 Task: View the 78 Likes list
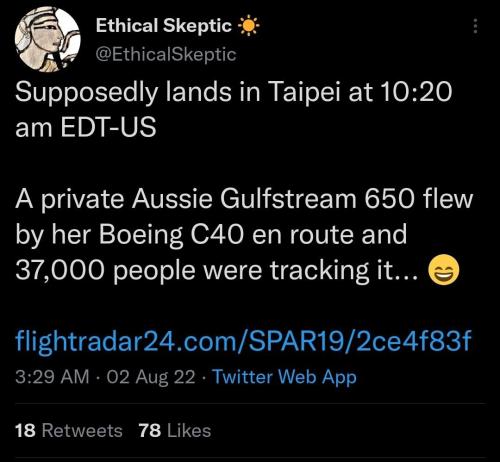pos(175,430)
